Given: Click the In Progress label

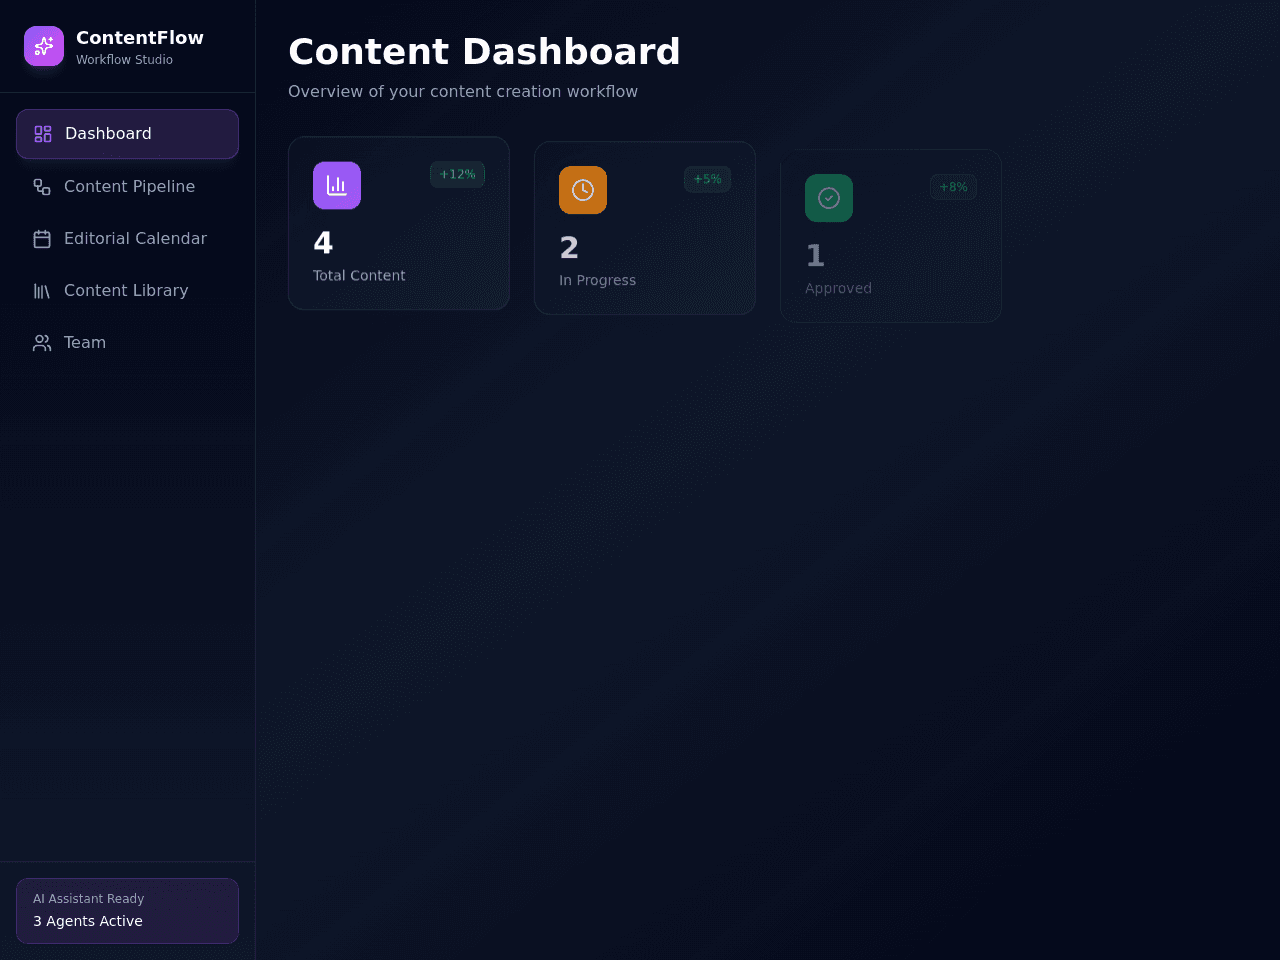Looking at the screenshot, I should 597,280.
